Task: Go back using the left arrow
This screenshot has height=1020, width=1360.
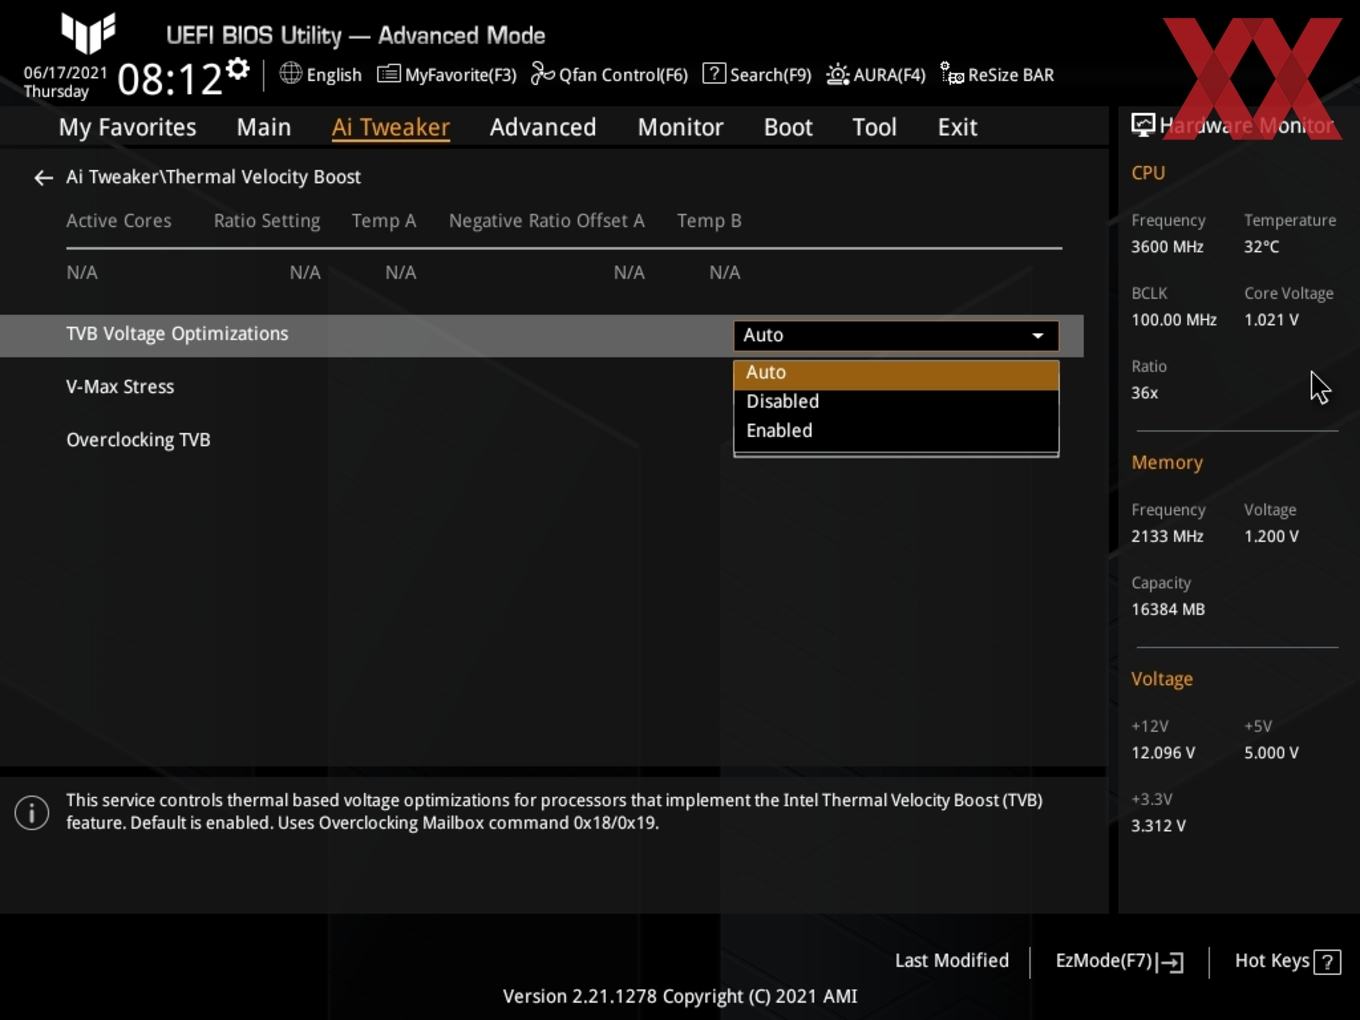Action: click(x=43, y=178)
